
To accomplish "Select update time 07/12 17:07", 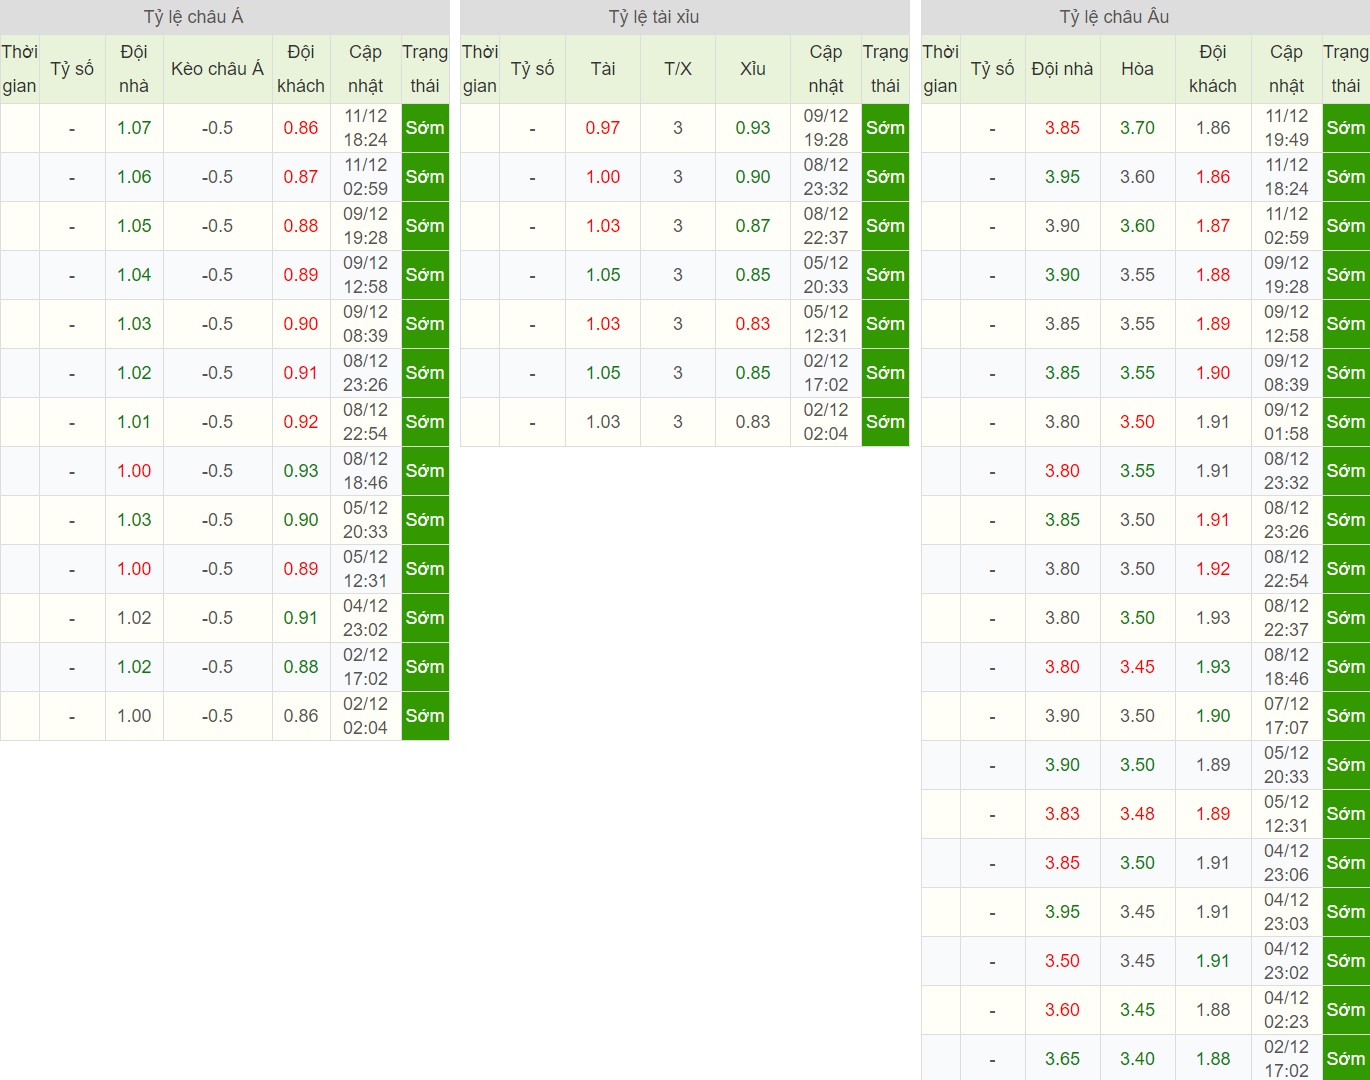I will 1286,716.
